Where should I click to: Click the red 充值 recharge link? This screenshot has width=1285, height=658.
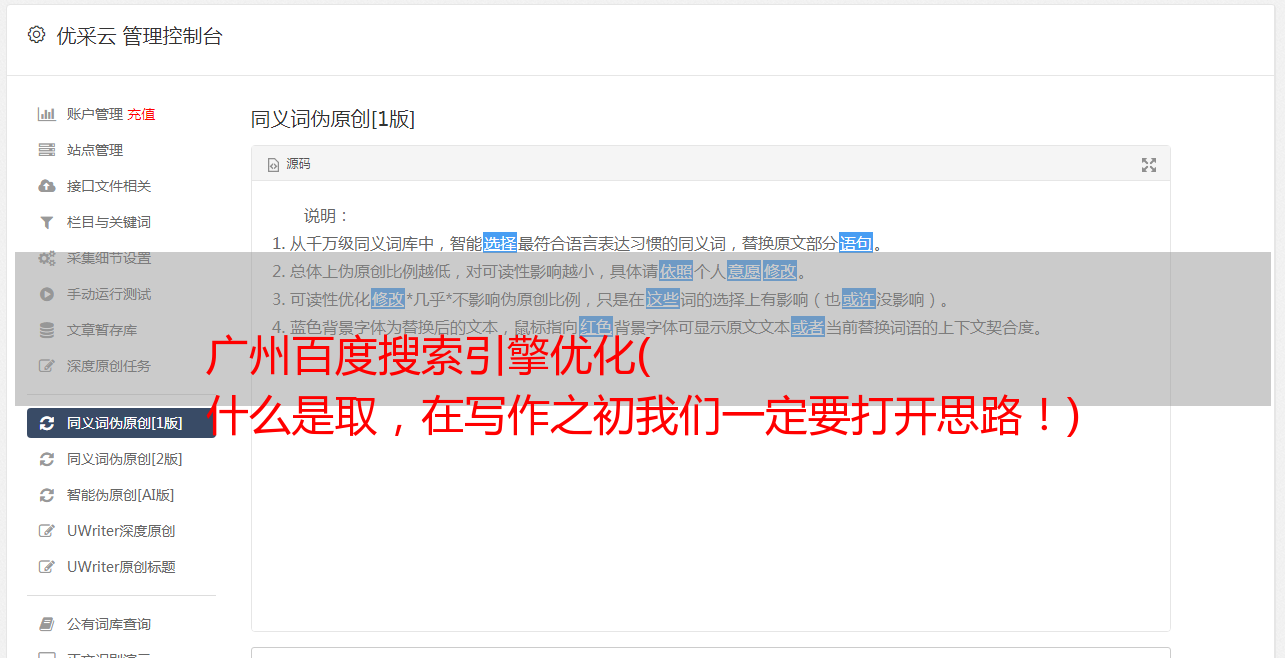click(x=141, y=114)
